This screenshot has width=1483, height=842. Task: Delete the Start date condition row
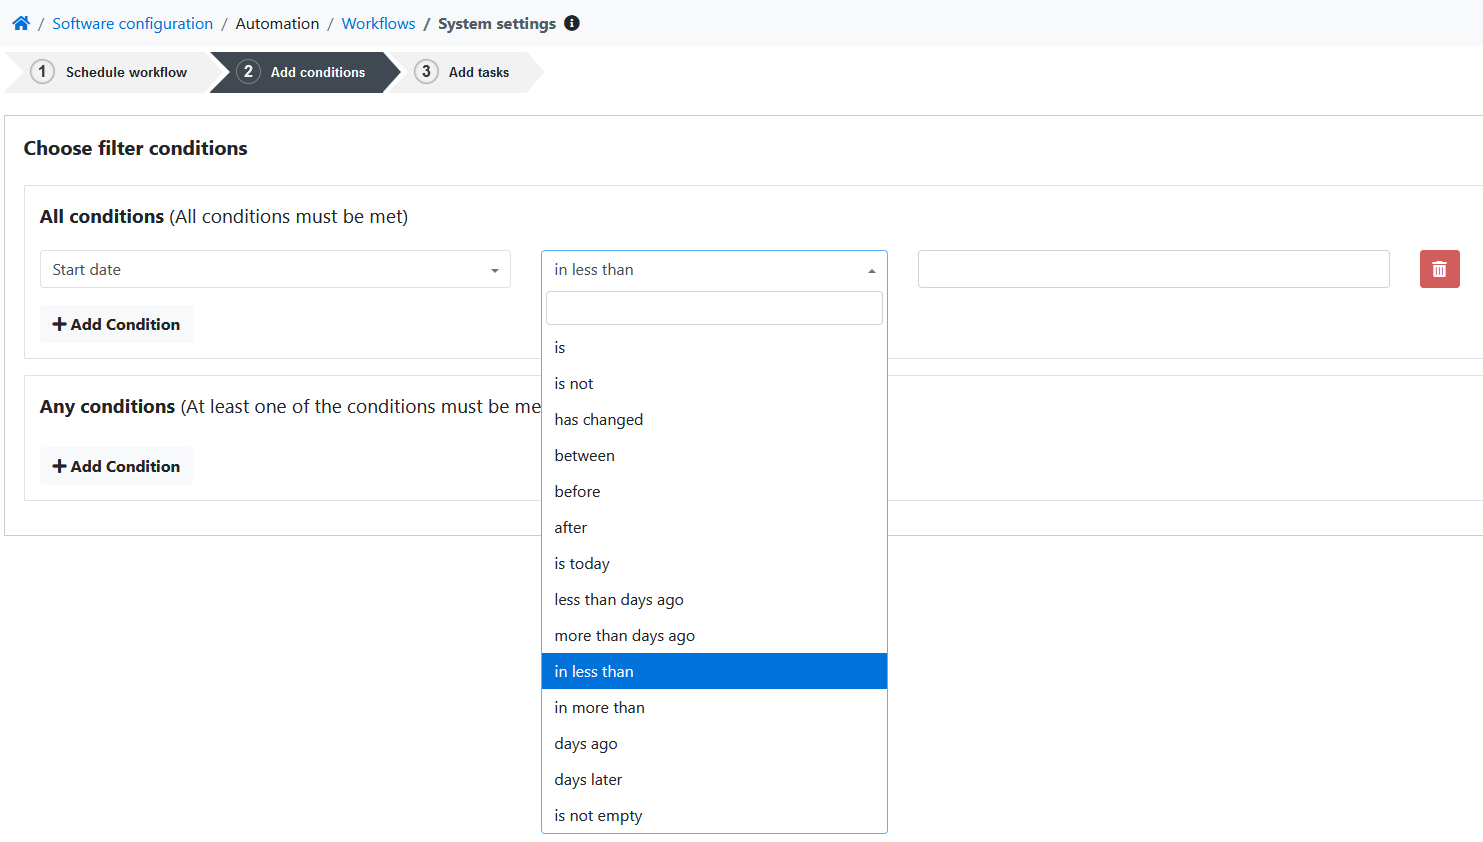click(1439, 269)
